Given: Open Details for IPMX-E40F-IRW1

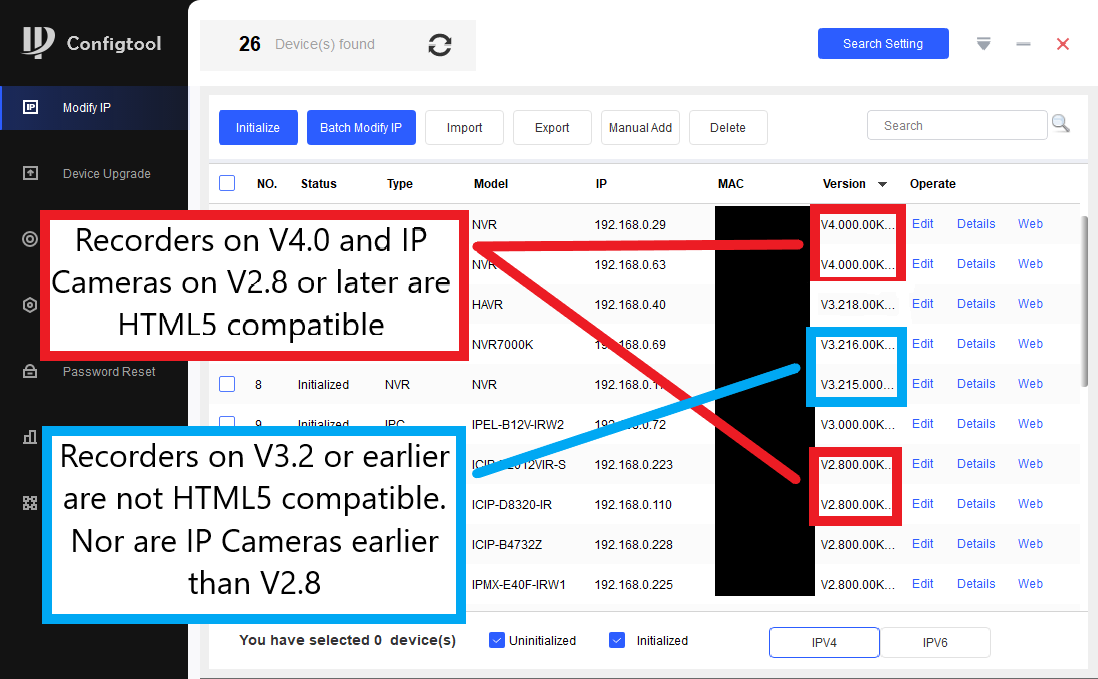Looking at the screenshot, I should pos(976,583).
